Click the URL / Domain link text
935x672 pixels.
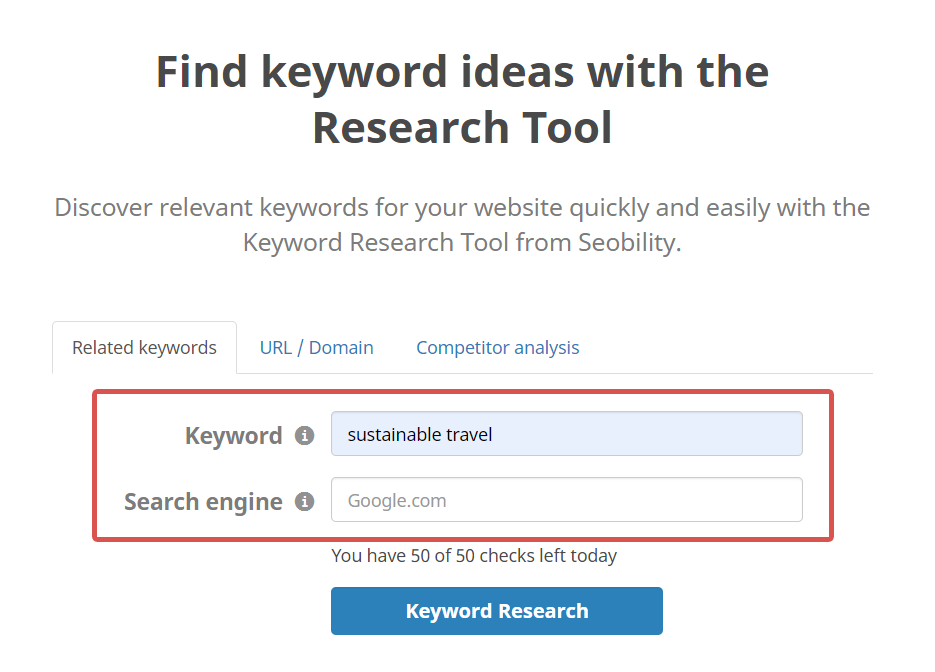pos(316,347)
